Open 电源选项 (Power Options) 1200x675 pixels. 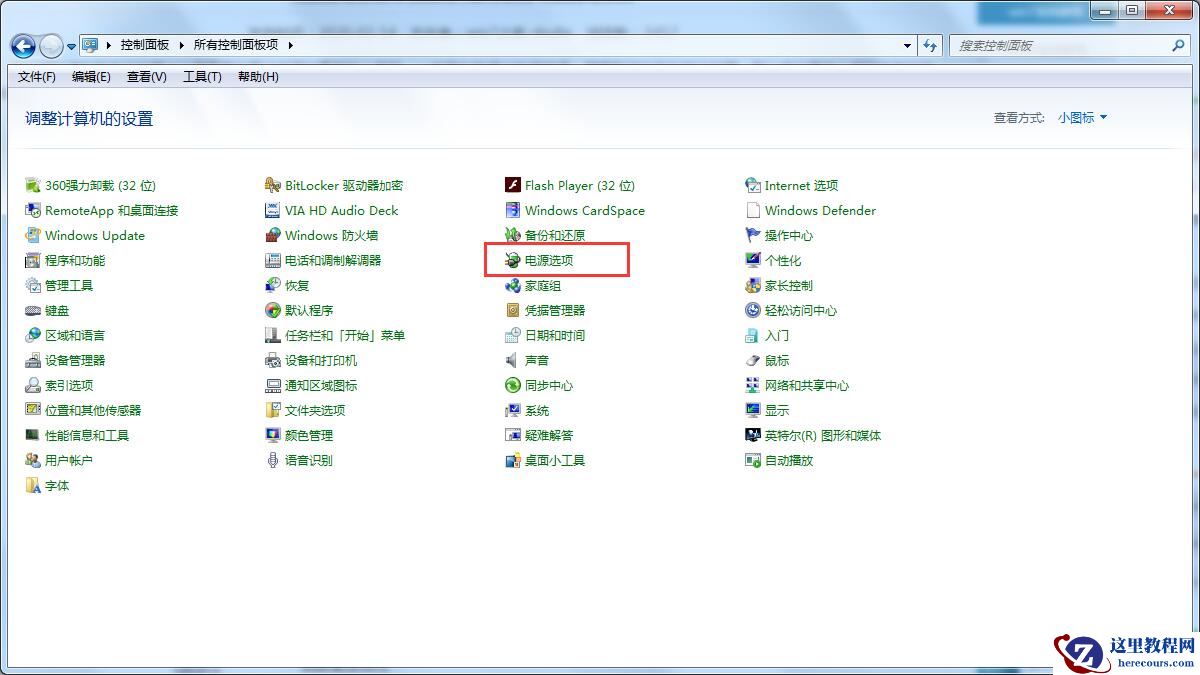click(555, 260)
